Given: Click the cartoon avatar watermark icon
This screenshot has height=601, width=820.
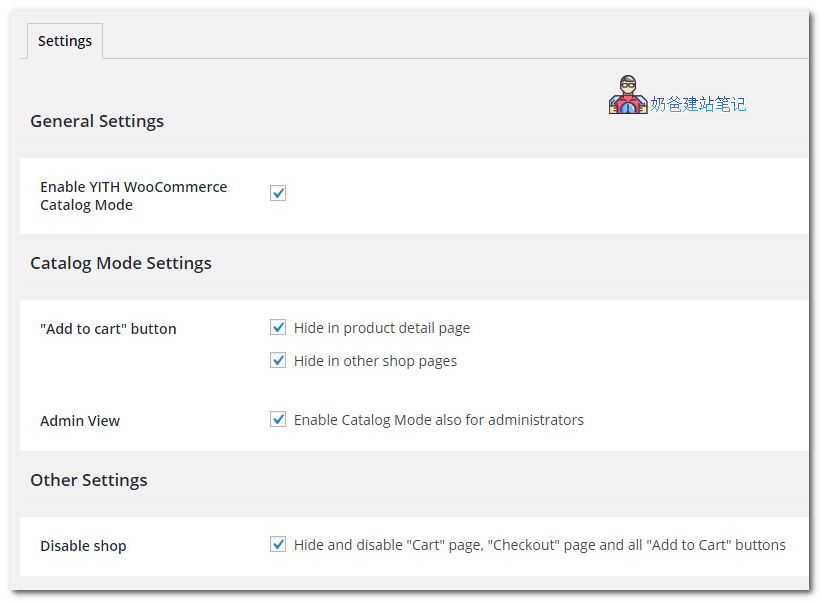Looking at the screenshot, I should pos(628,96).
